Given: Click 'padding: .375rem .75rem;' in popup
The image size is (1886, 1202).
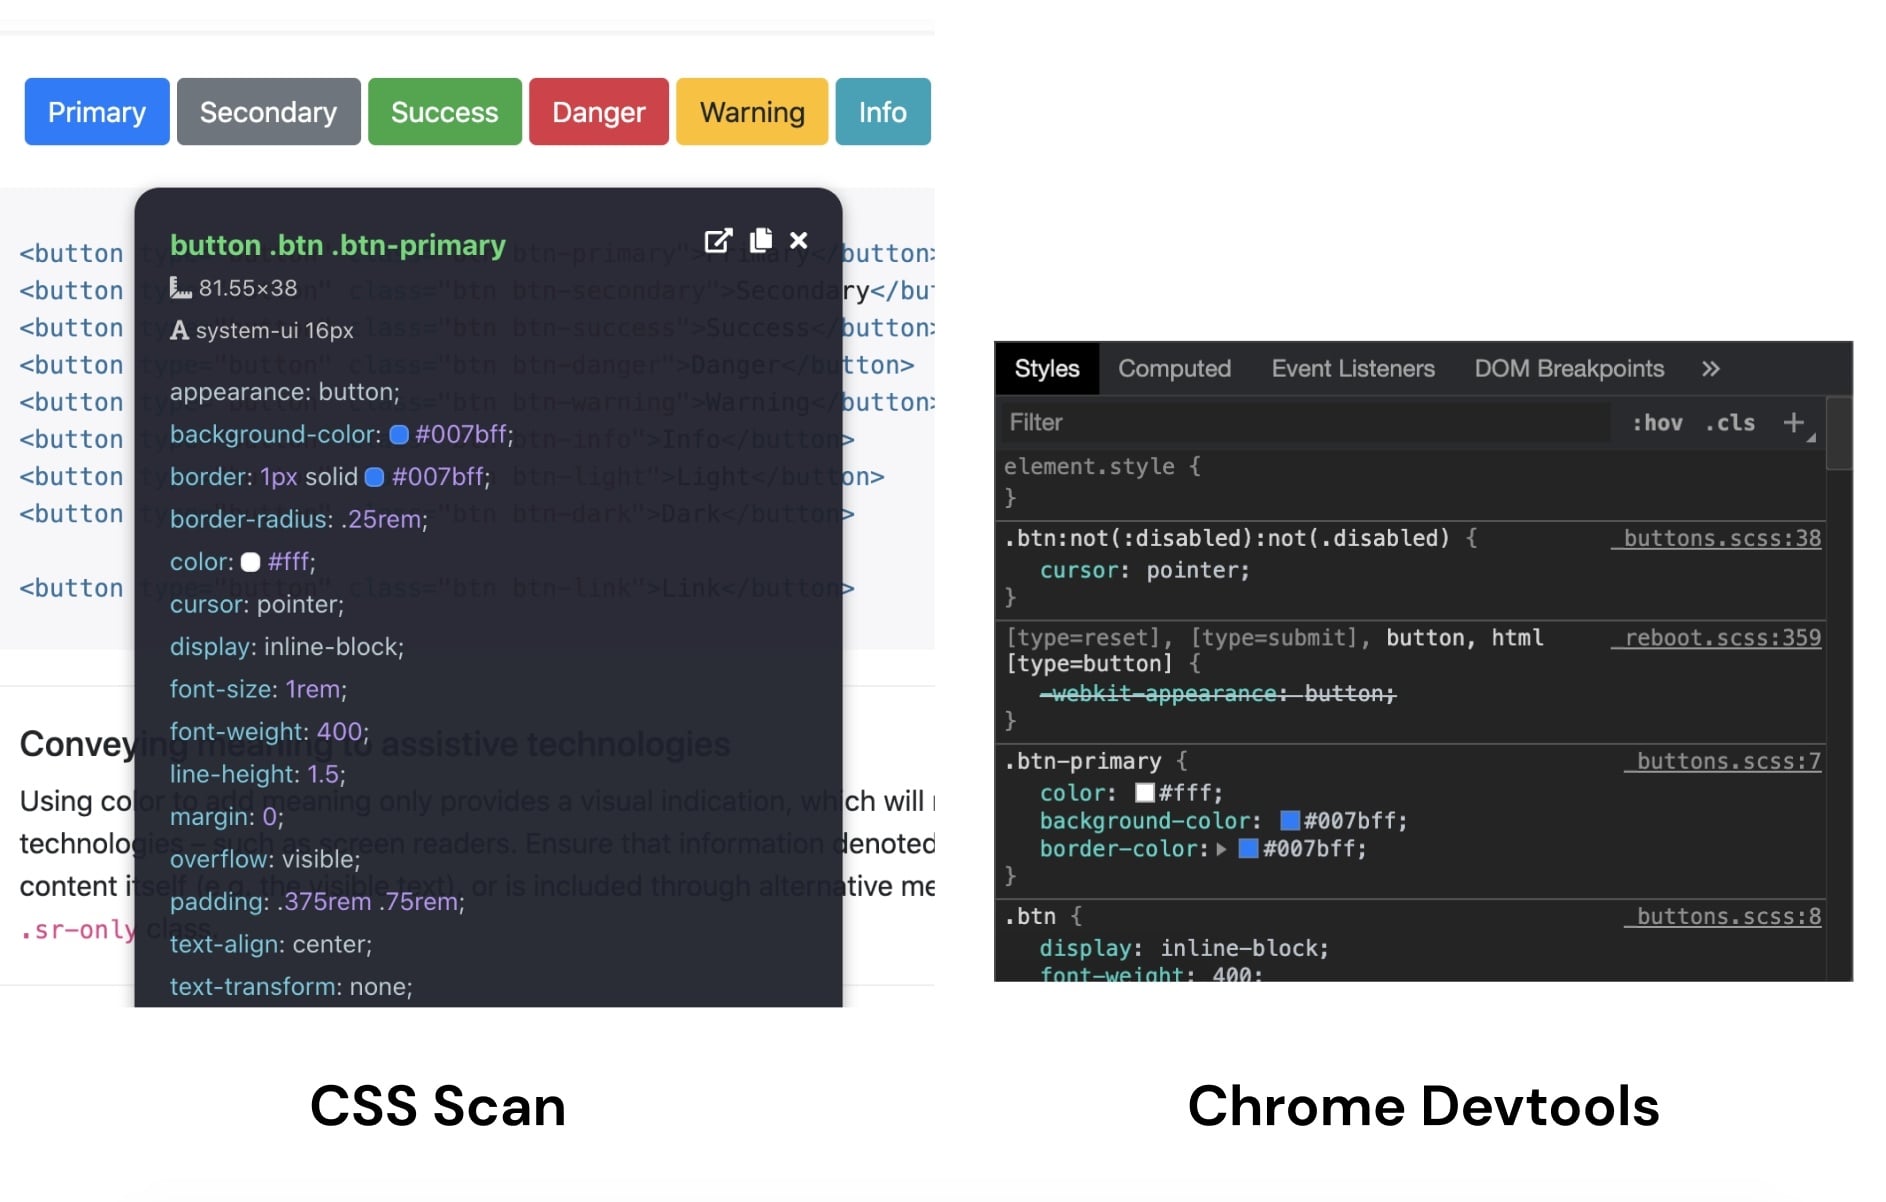Looking at the screenshot, I should tap(317, 902).
